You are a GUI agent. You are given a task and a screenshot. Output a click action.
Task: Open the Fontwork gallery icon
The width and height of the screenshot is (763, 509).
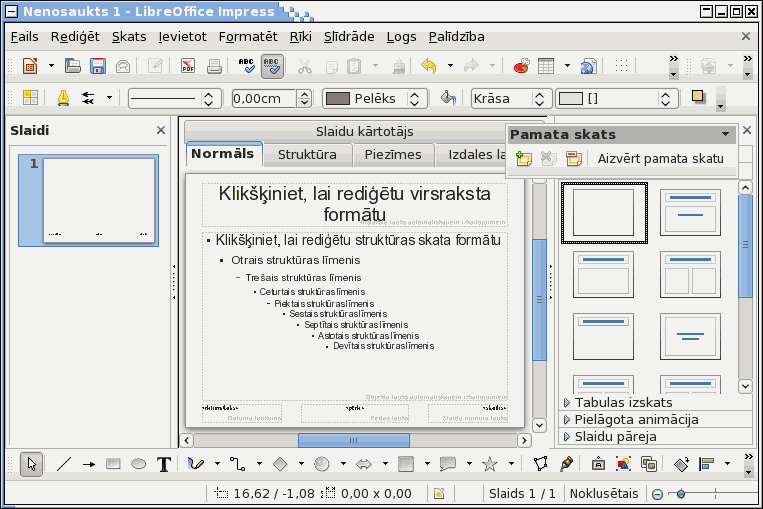[598, 464]
